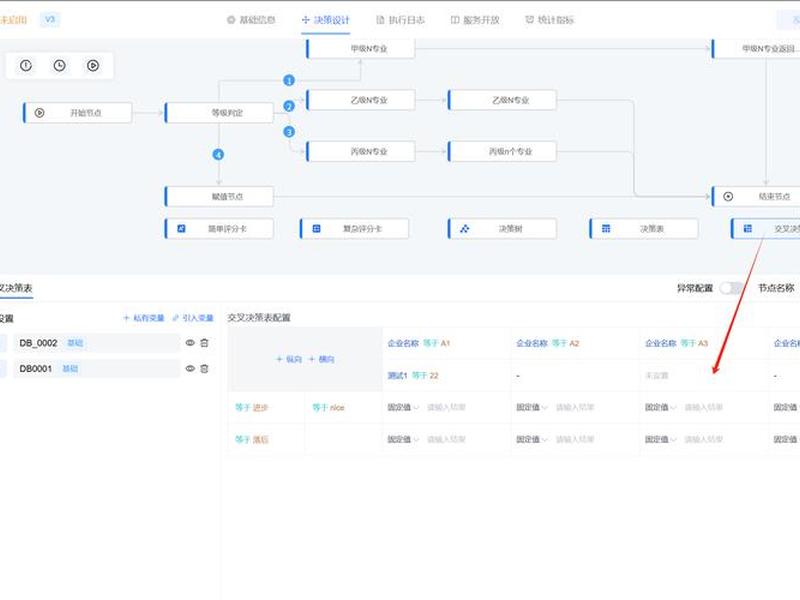Click the play-circle run icon in canvas toolbar

pos(93,65)
